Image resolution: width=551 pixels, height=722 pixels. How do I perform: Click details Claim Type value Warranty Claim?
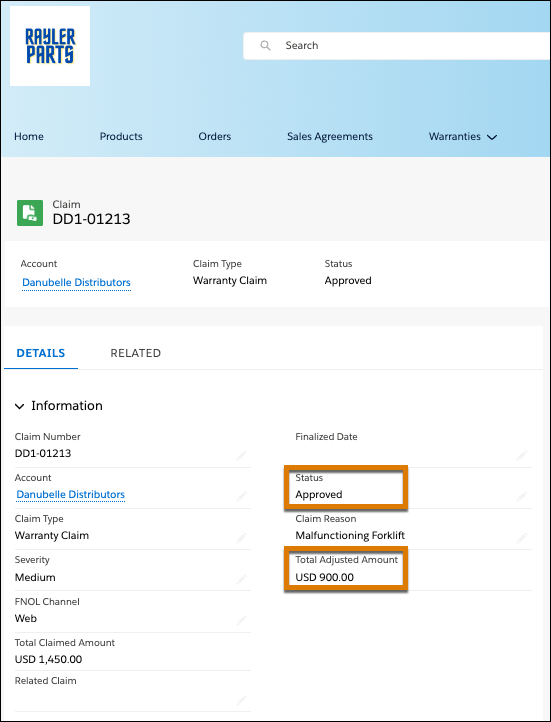coord(52,536)
